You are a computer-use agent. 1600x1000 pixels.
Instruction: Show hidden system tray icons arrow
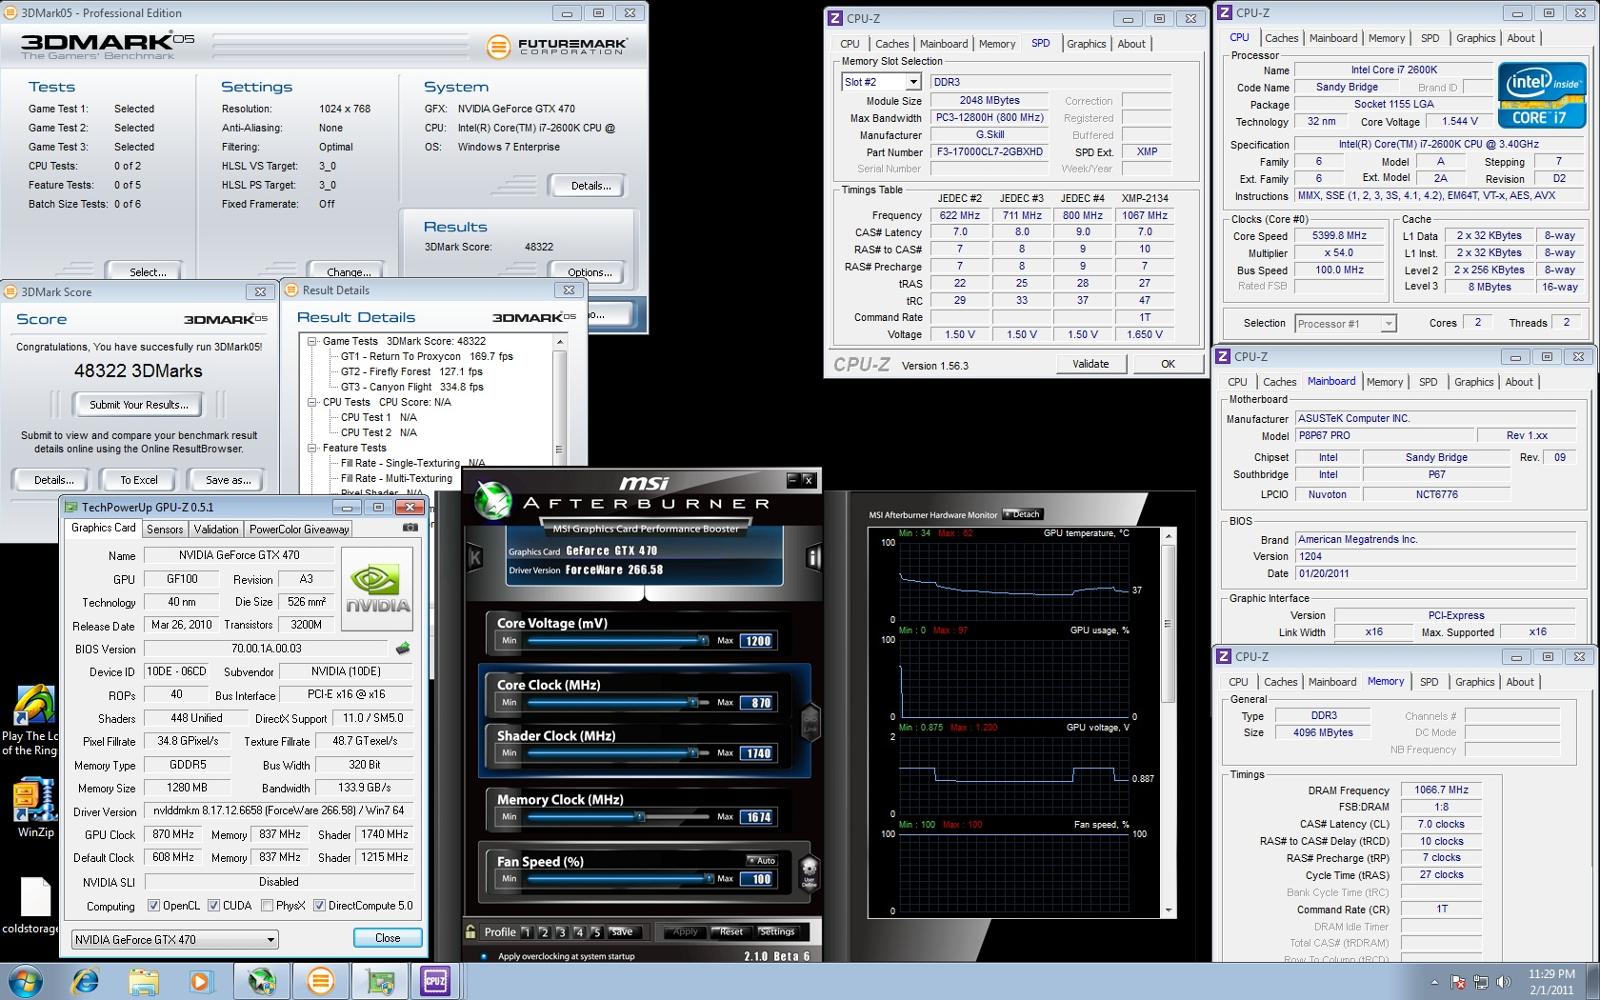(x=1434, y=982)
